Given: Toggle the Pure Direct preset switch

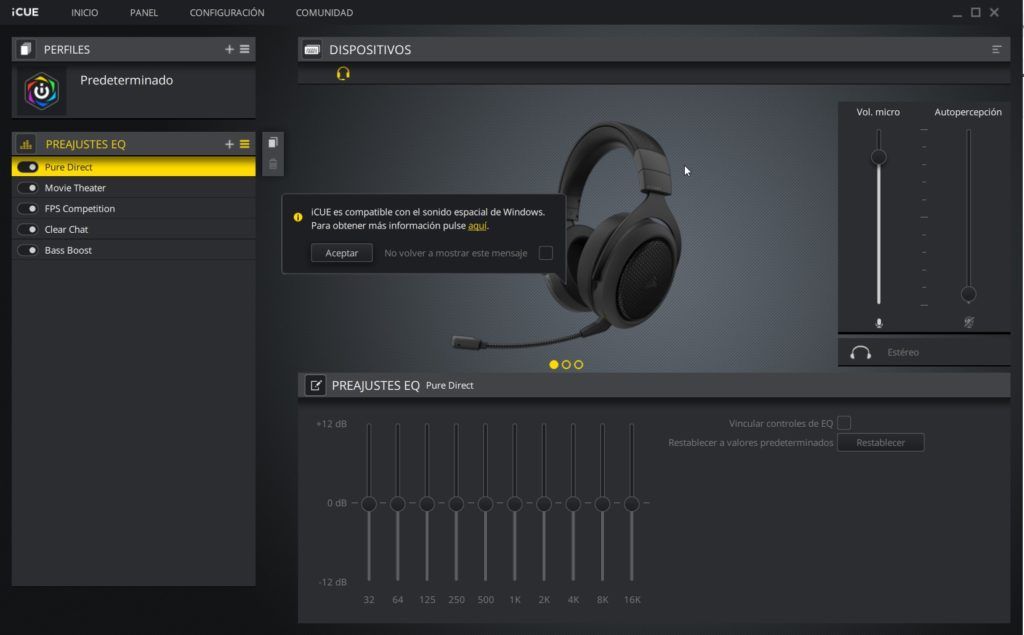Looking at the screenshot, I should [x=27, y=167].
